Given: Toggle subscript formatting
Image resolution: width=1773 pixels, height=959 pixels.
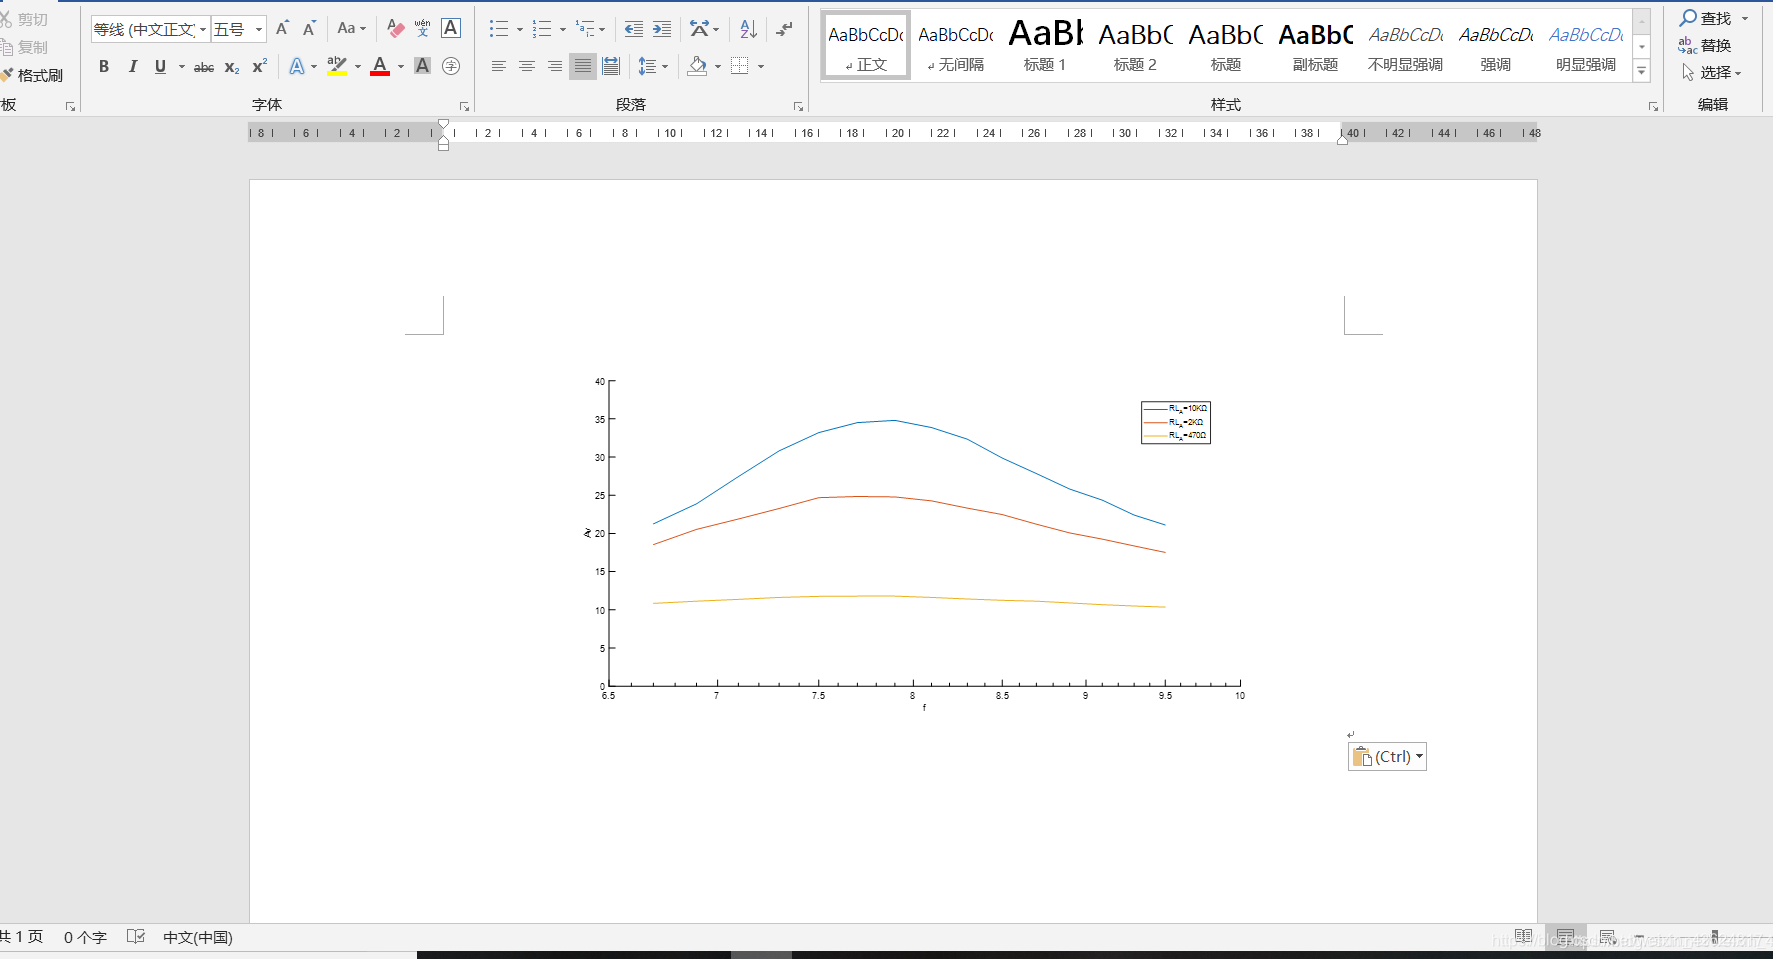Looking at the screenshot, I should (232, 67).
